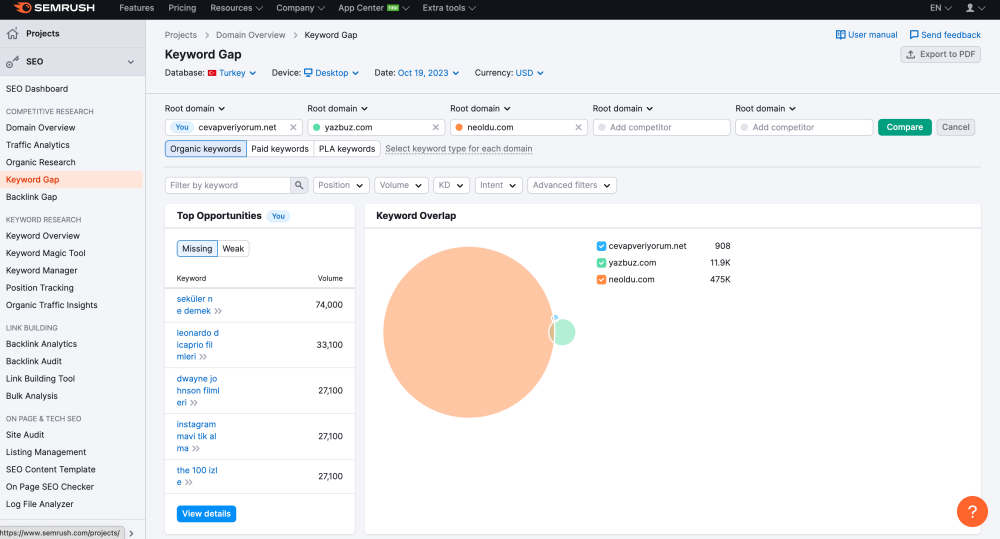Click the Cancel button
This screenshot has height=539, width=1000.
(955, 127)
